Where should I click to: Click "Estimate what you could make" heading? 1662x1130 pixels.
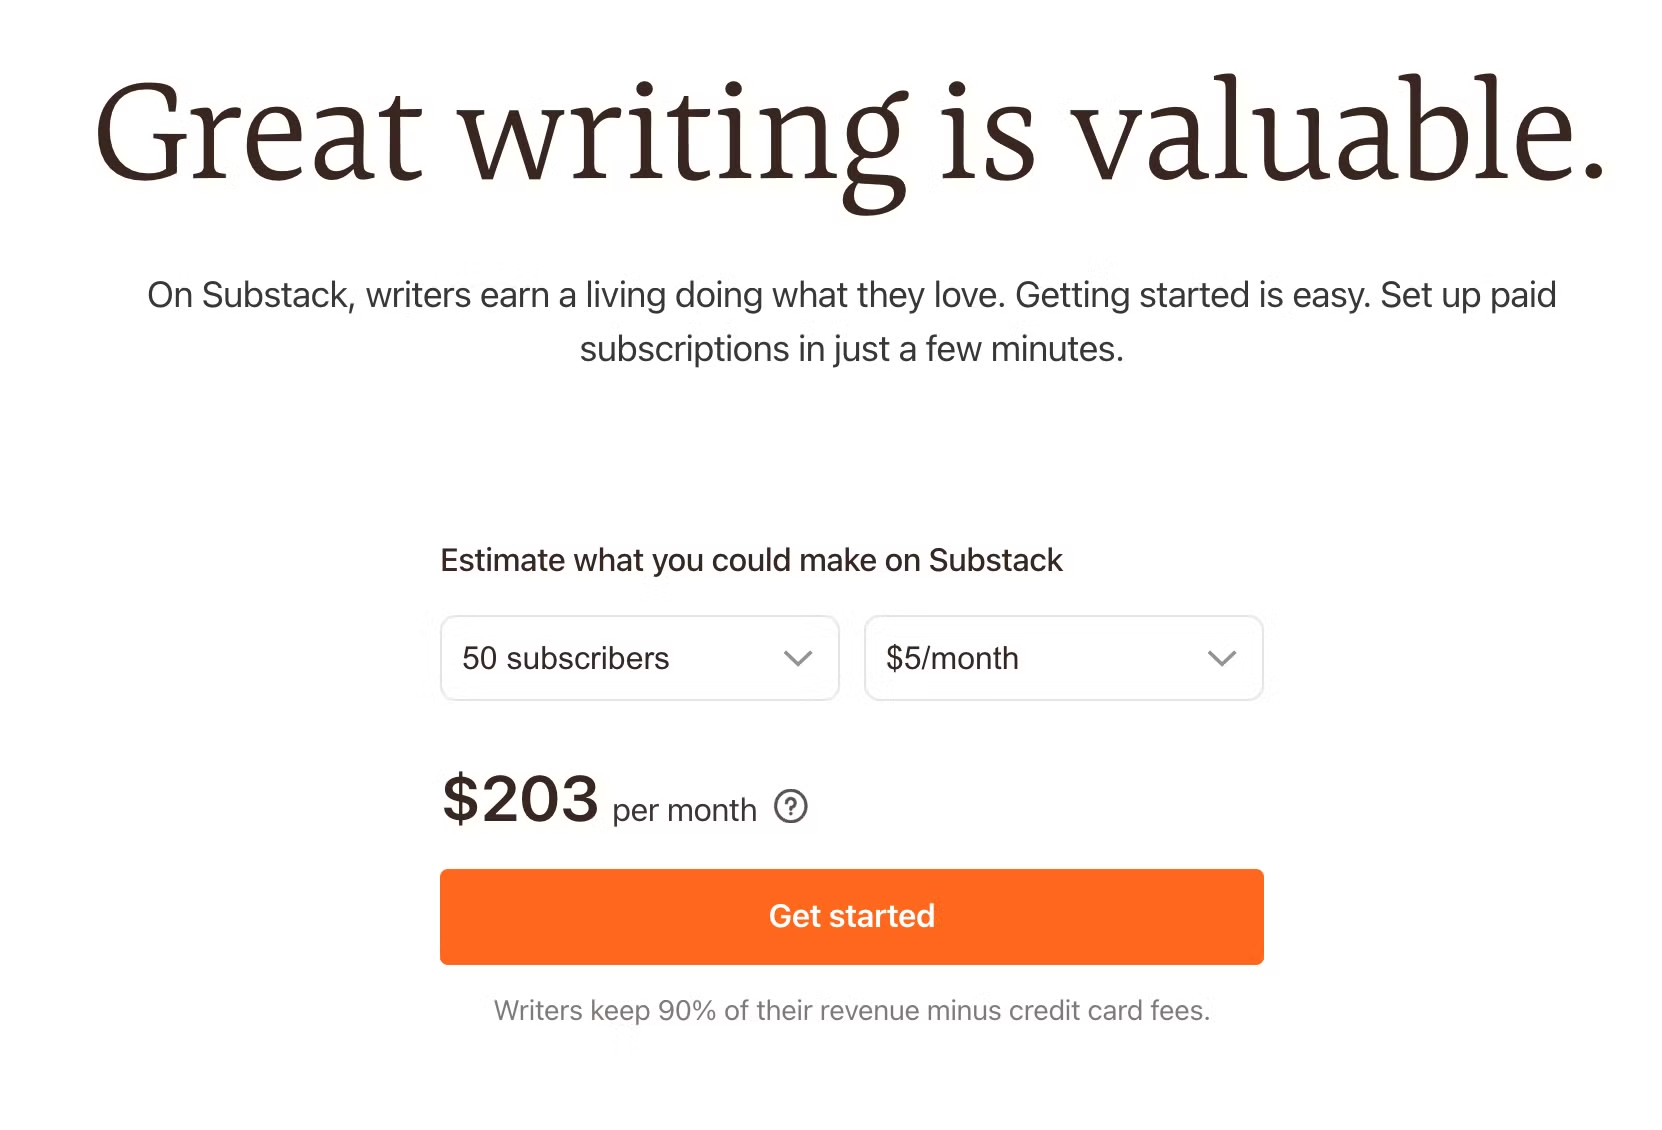[x=751, y=560]
